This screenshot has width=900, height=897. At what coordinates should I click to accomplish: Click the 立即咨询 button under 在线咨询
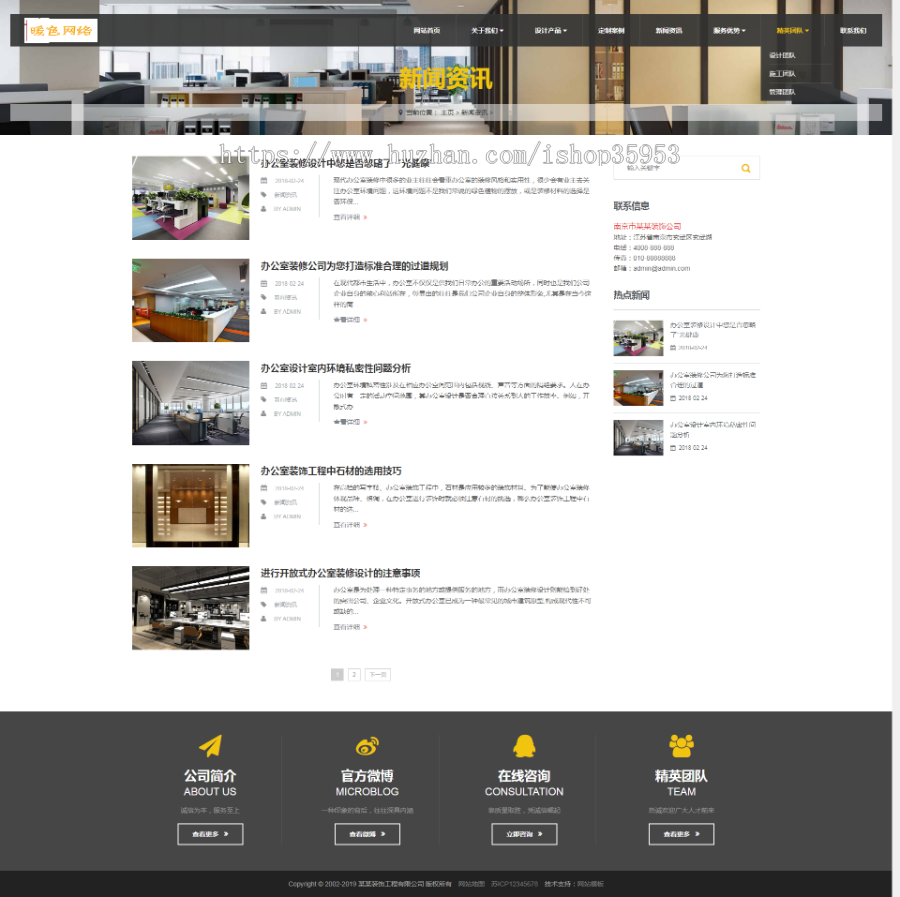pos(524,833)
